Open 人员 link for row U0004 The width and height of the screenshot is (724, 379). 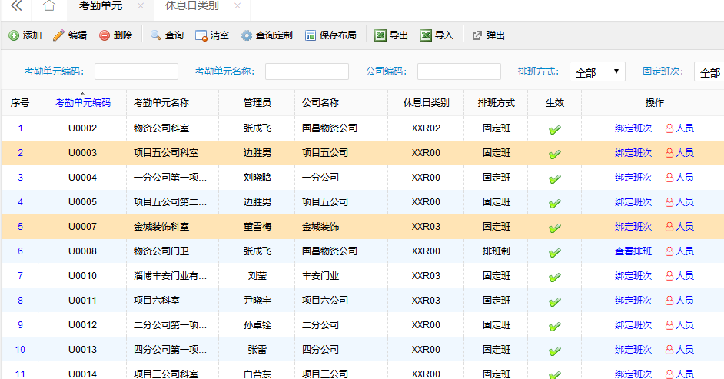click(684, 177)
